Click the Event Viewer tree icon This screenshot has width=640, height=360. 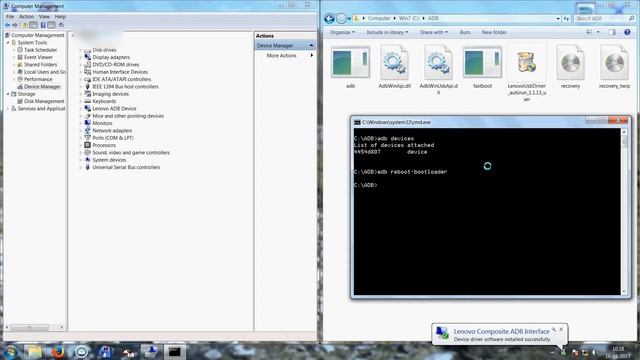tap(20, 57)
